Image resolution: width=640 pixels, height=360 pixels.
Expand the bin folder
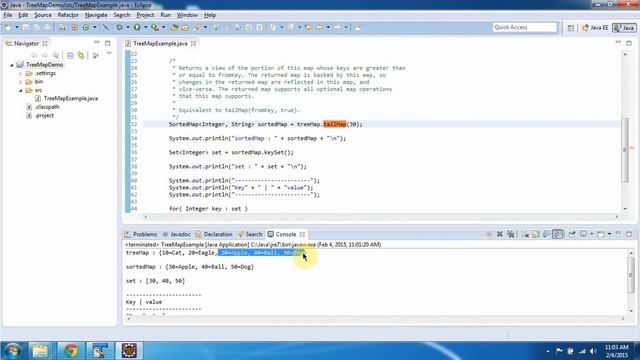tap(20, 82)
